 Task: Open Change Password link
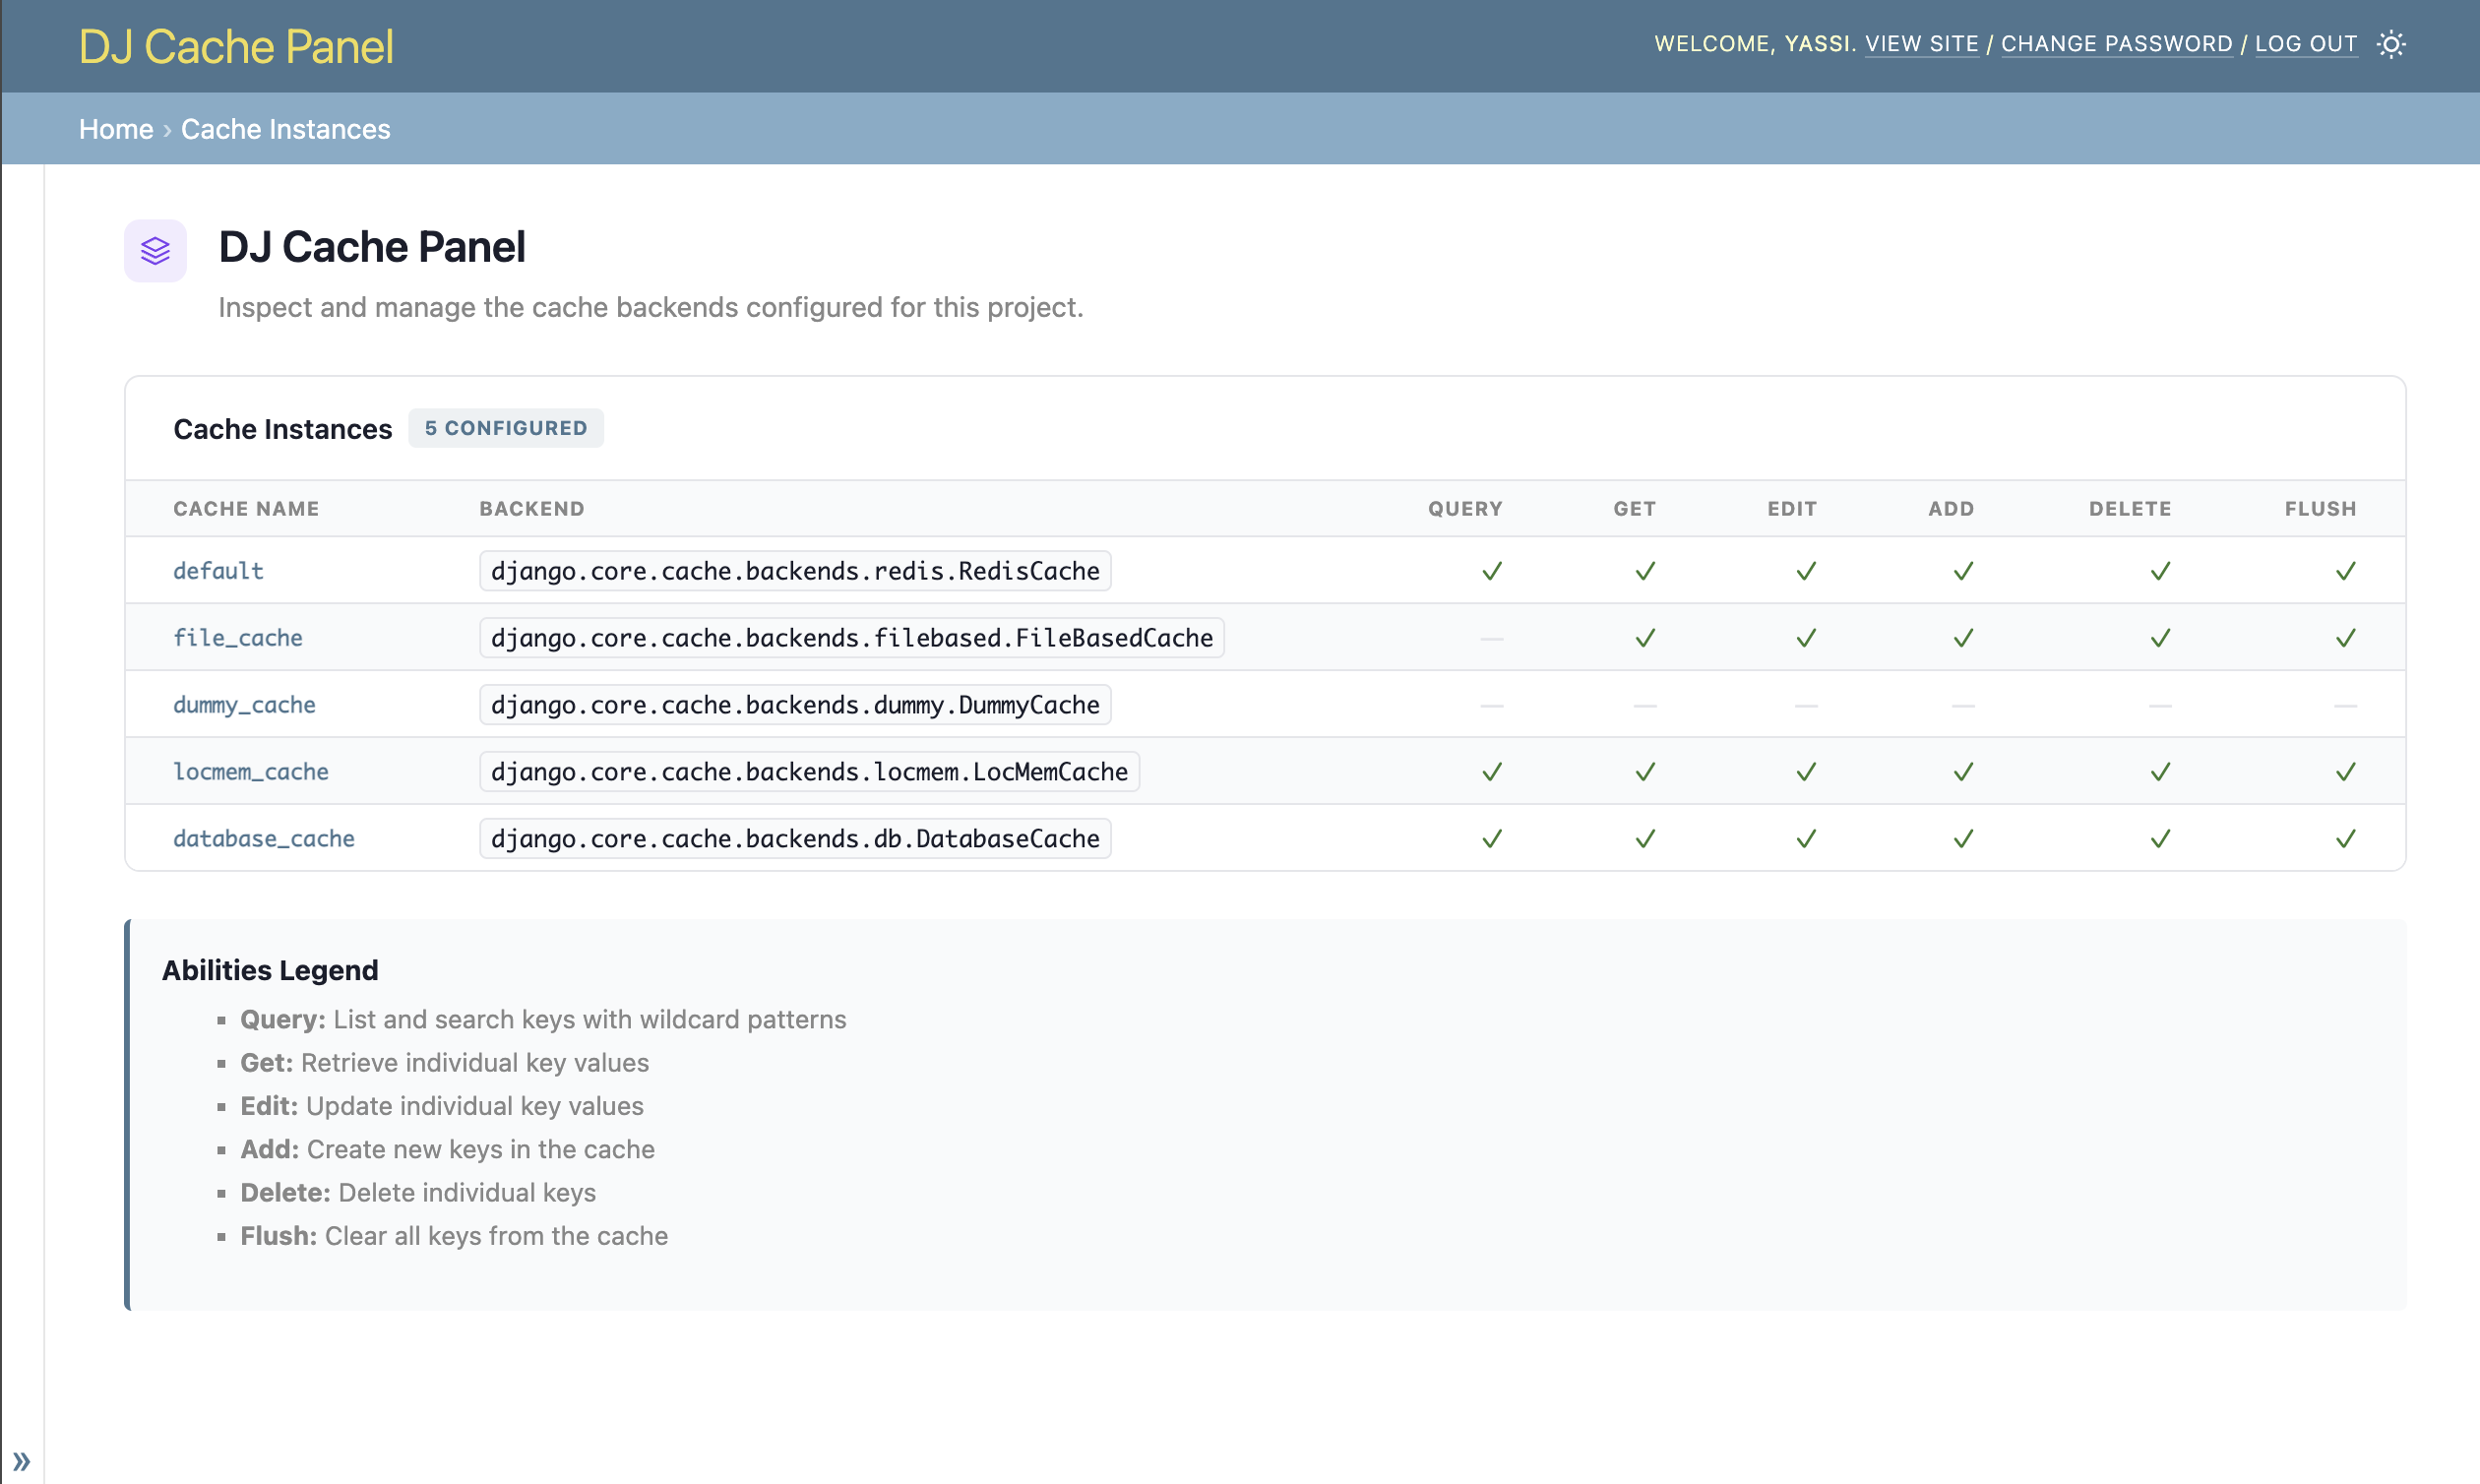2117,44
